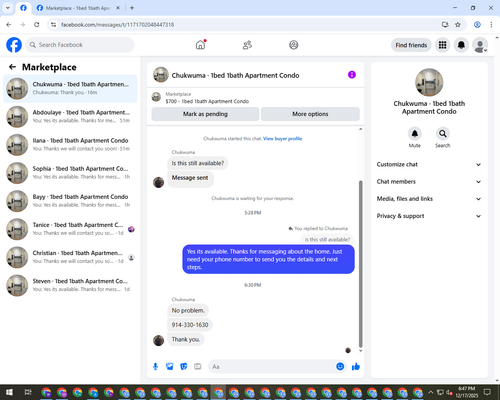The width and height of the screenshot is (500, 400).
Task: Click the listing thumbnail beside $700 title
Action: (156, 97)
